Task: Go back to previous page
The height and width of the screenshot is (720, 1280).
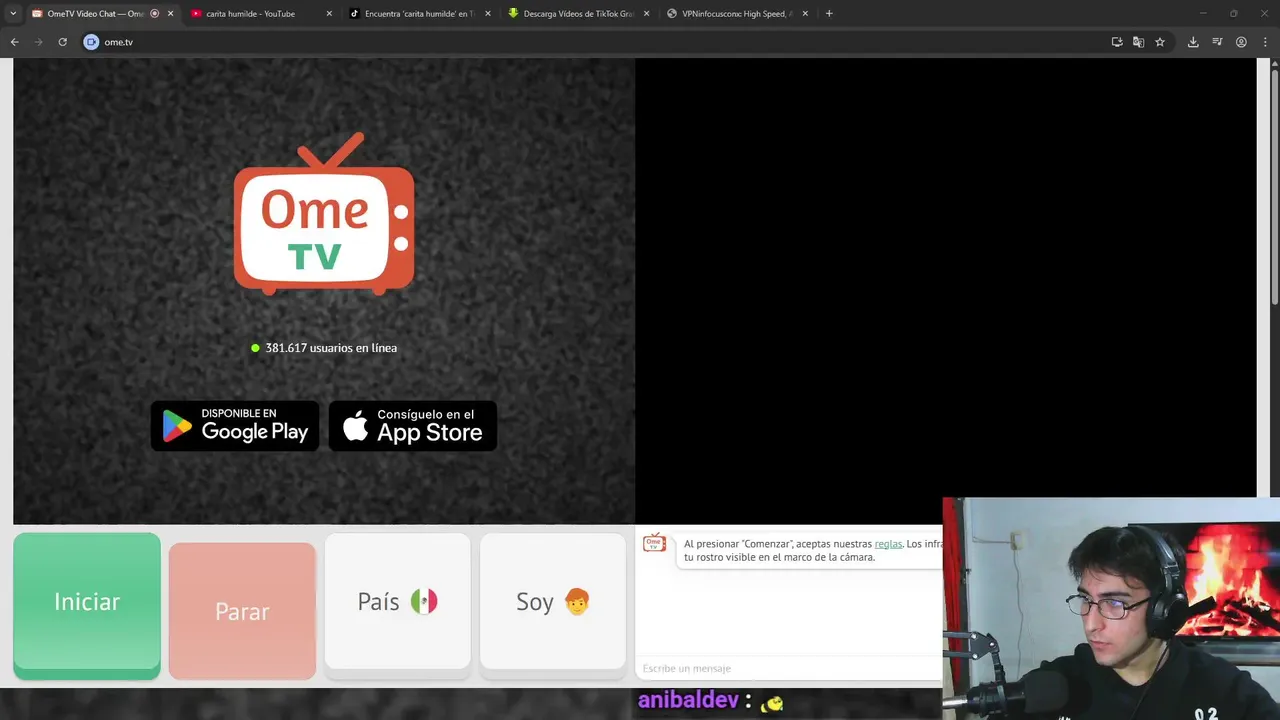Action: [x=14, y=42]
